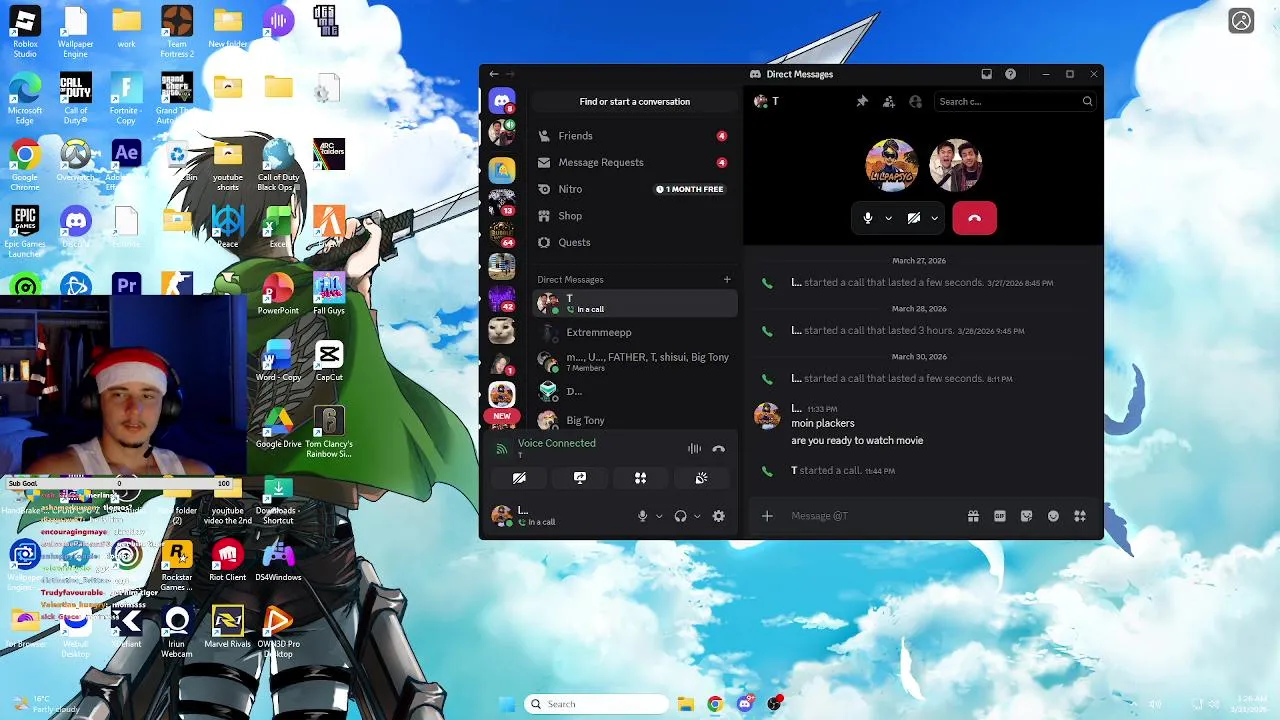Open the 7 Members group DM
This screenshot has width=1280, height=720.
click(633, 362)
